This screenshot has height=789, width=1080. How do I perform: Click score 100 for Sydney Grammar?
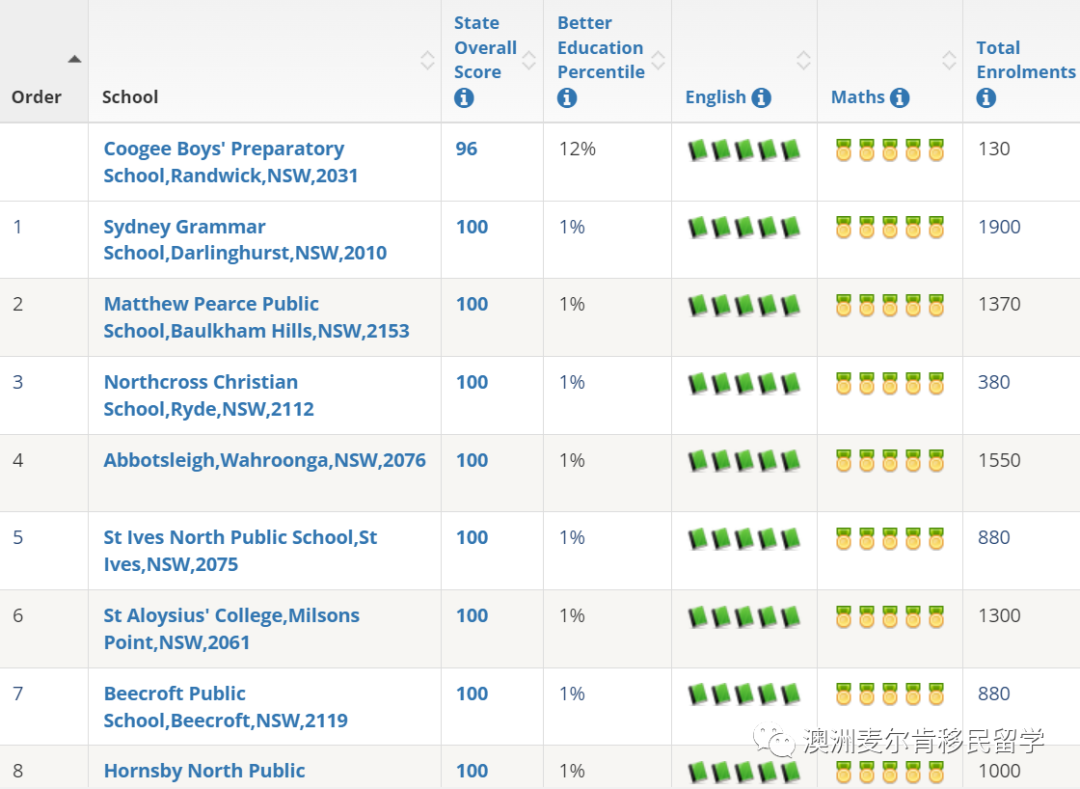click(472, 227)
